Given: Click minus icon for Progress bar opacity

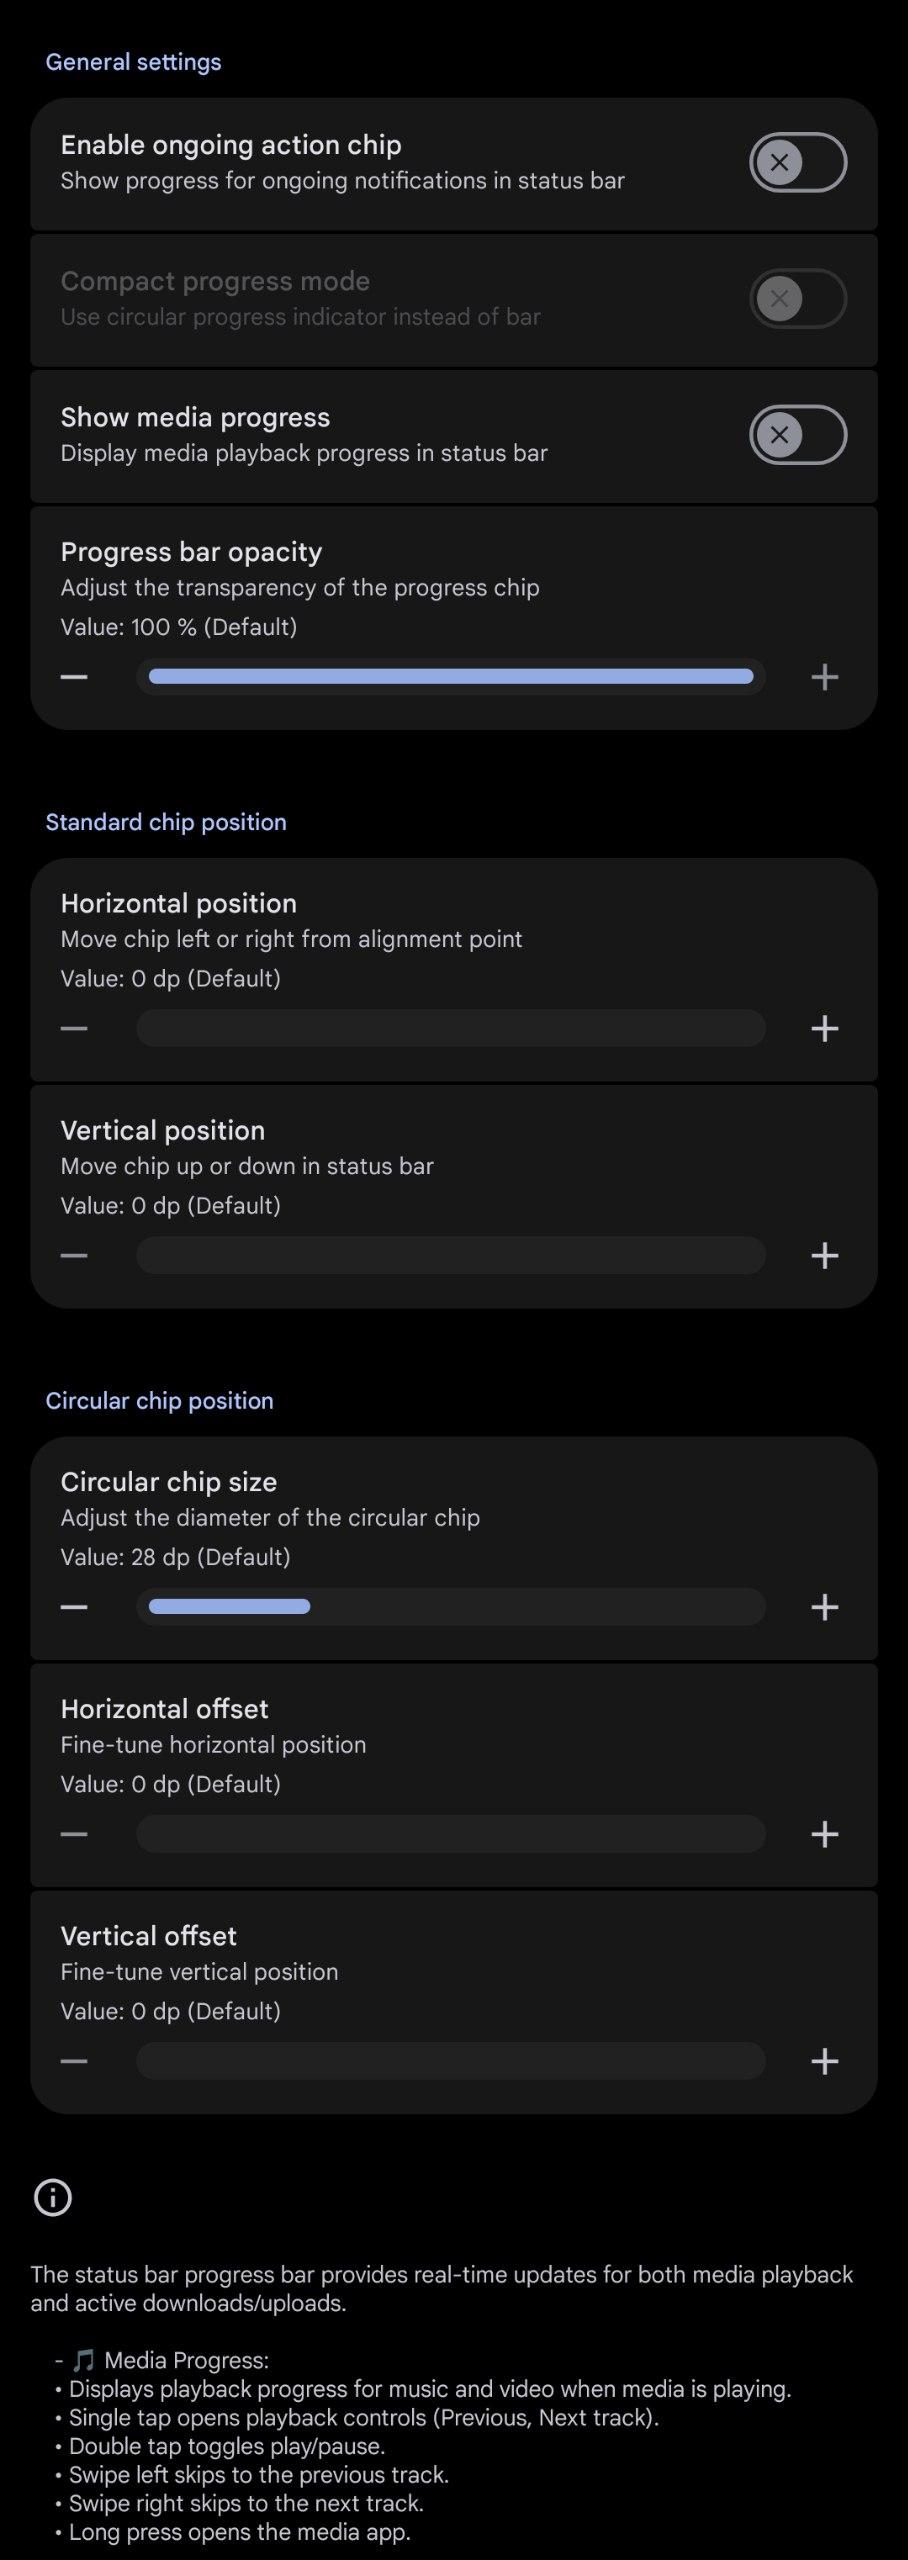Looking at the screenshot, I should click(x=74, y=677).
